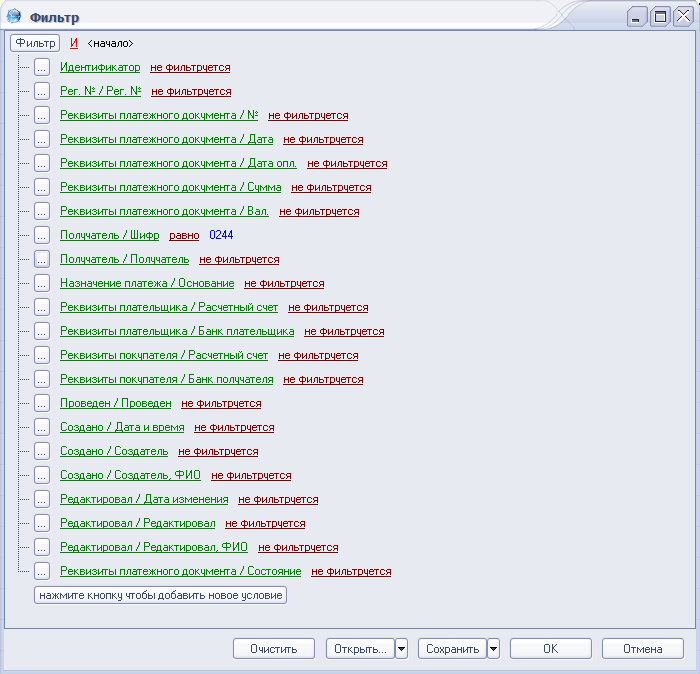Click Назначение платежа / Основание field link
The image size is (700, 674).
point(147,283)
